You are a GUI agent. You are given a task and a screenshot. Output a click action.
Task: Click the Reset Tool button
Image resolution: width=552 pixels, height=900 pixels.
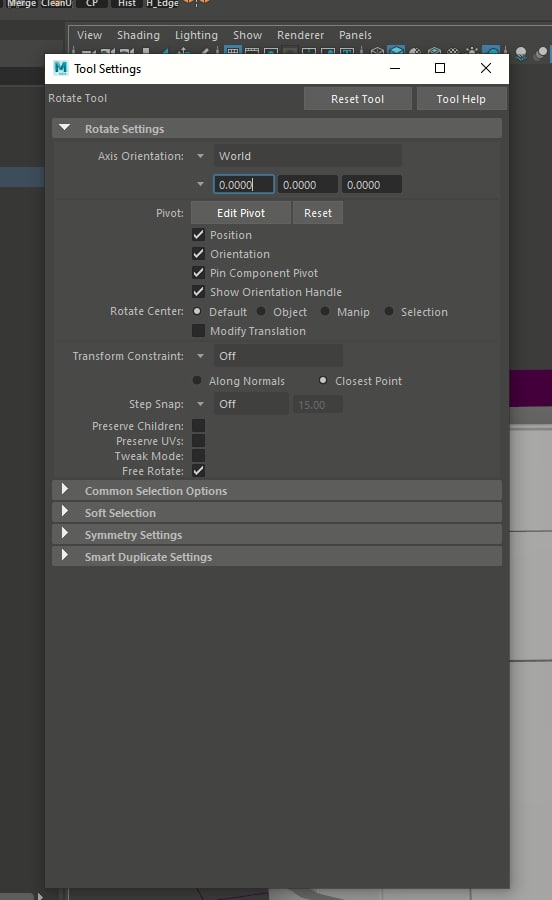coord(357,99)
